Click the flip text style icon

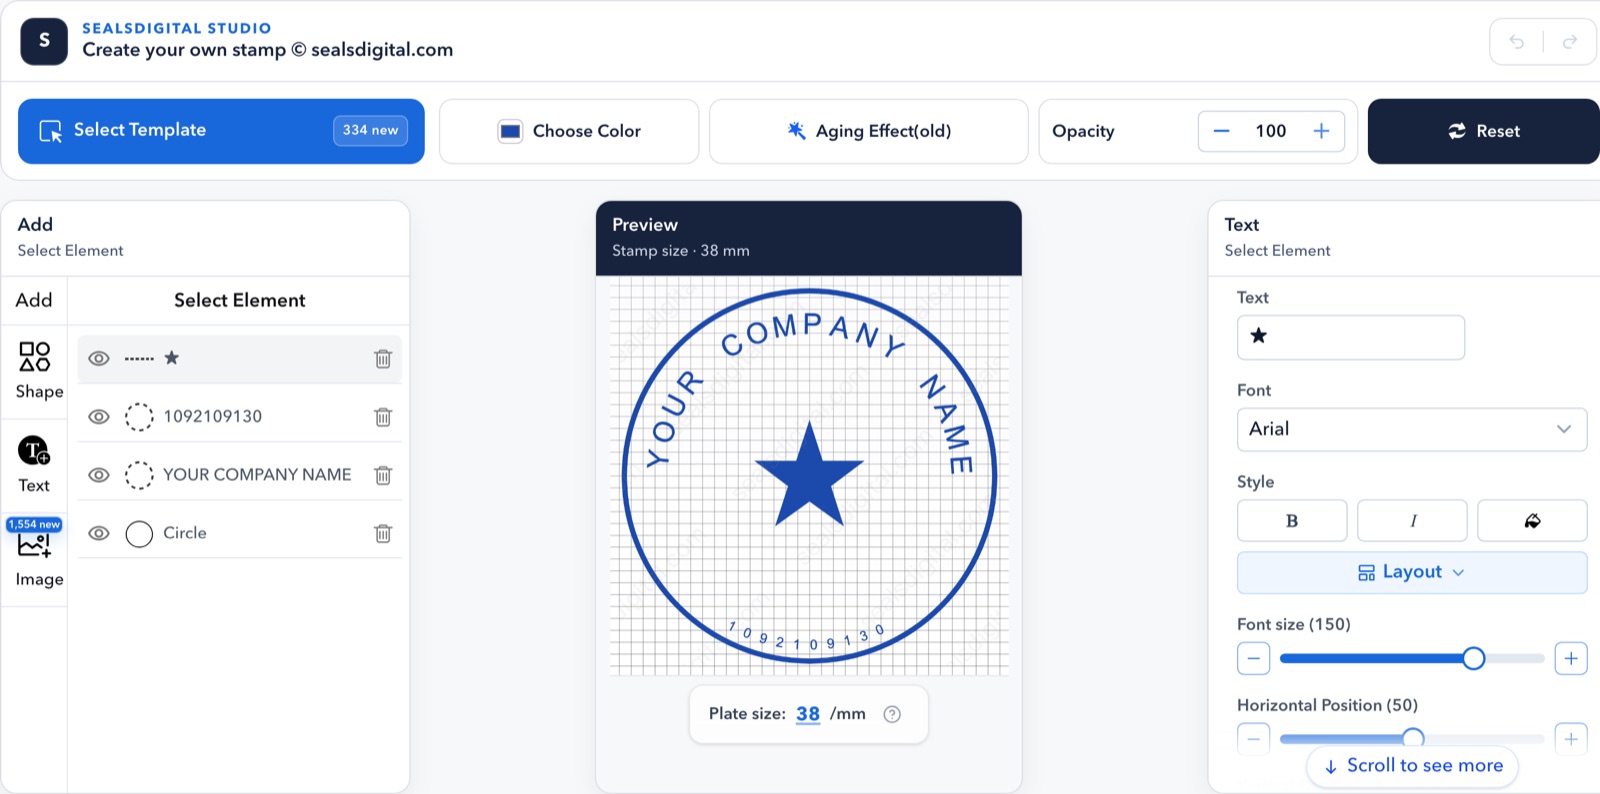1532,521
